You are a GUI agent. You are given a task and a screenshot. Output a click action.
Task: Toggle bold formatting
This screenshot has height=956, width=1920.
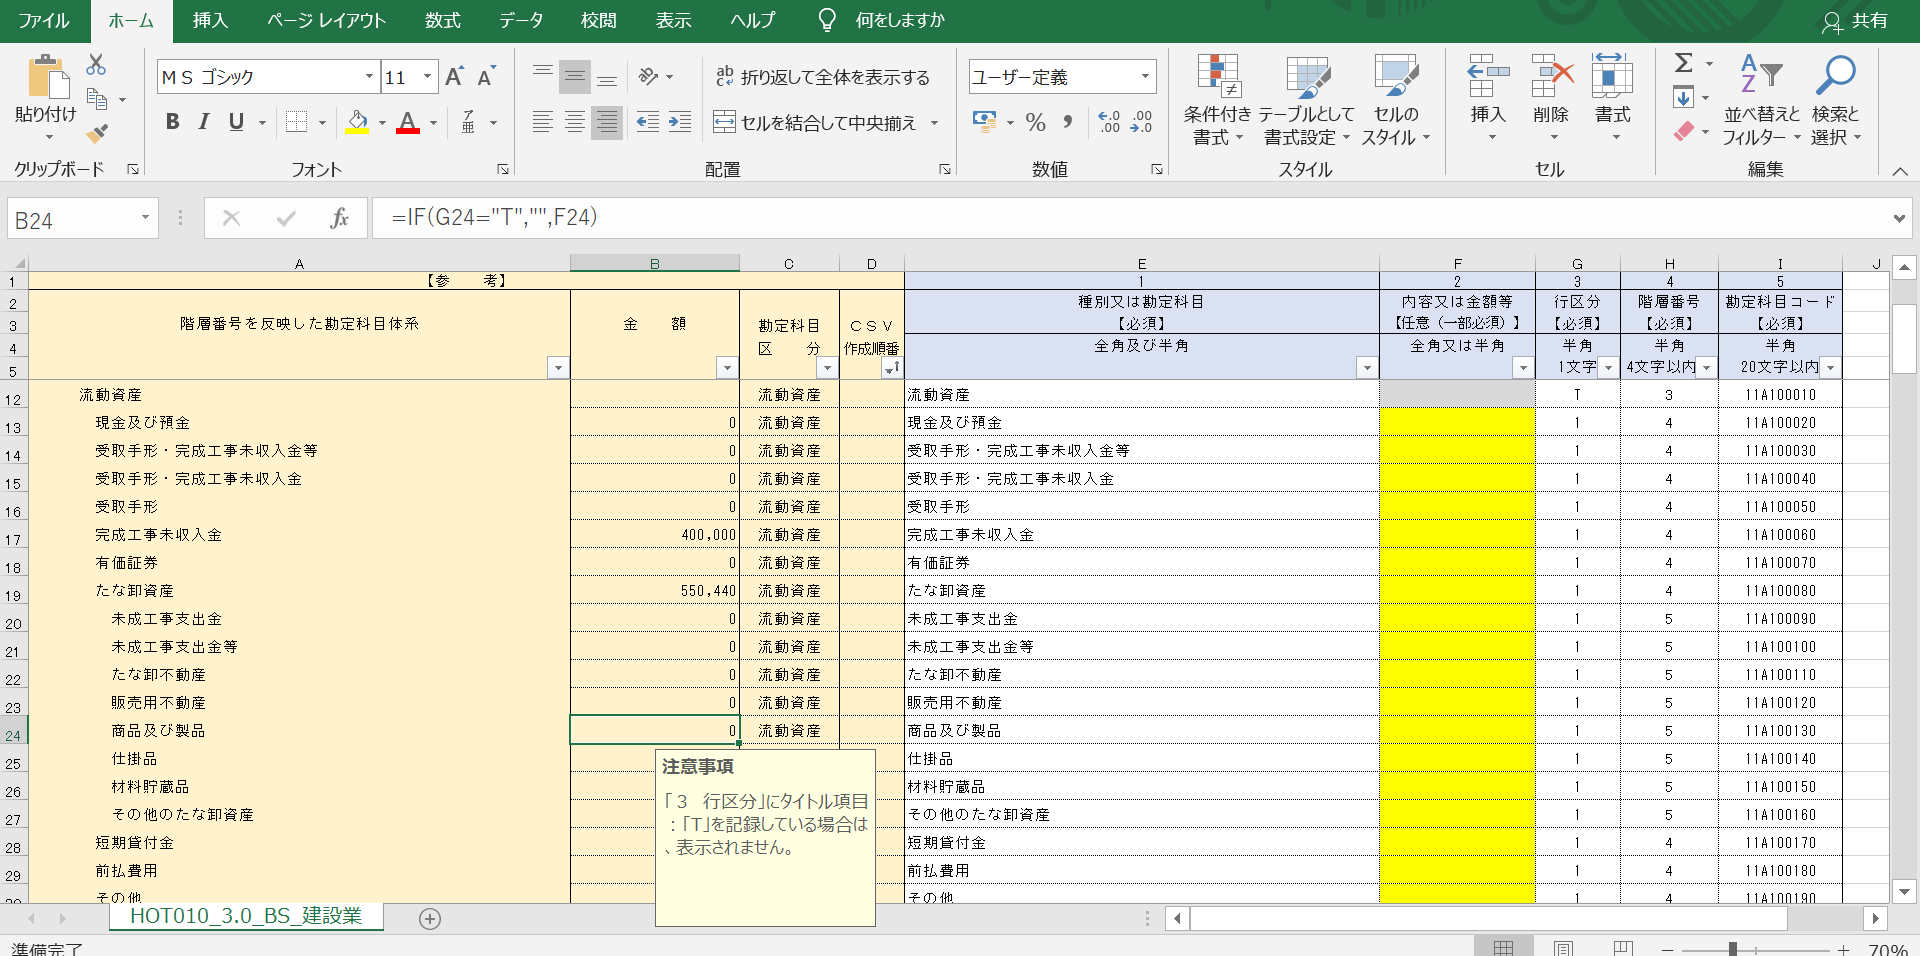tap(172, 122)
